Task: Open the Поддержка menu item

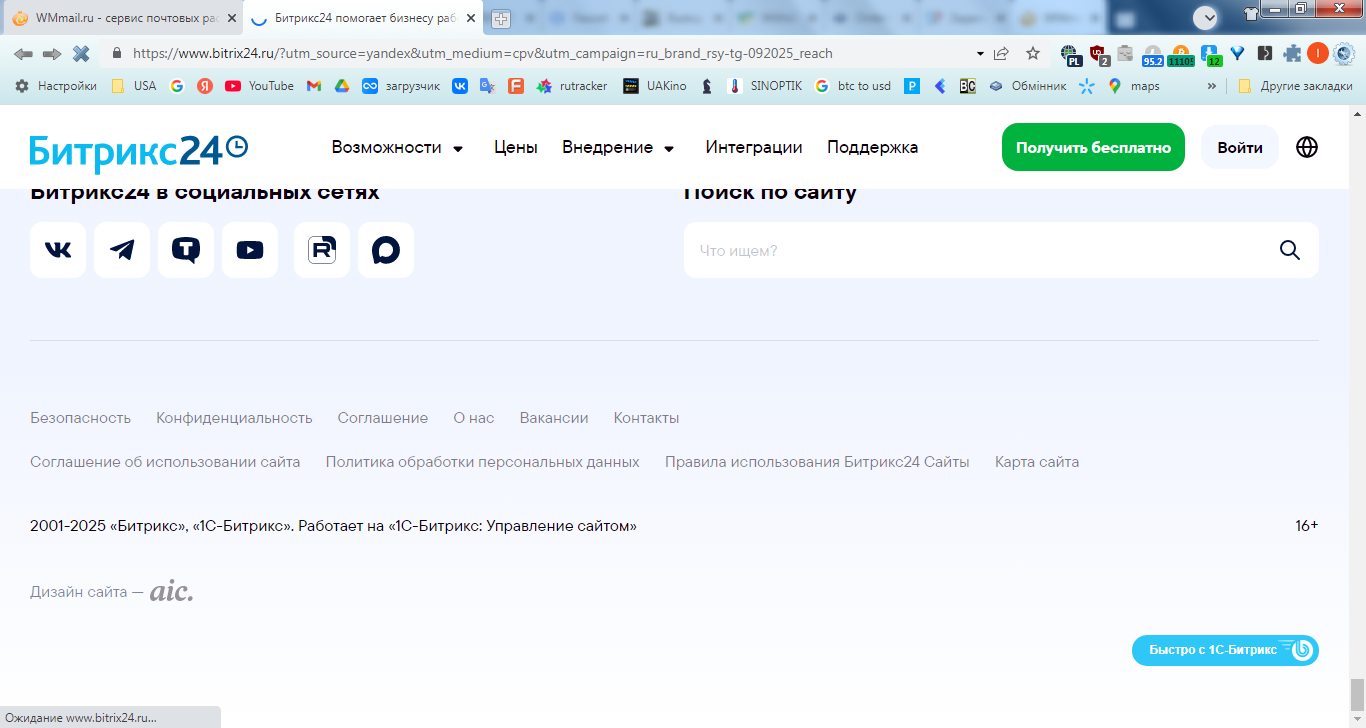Action: click(x=872, y=148)
